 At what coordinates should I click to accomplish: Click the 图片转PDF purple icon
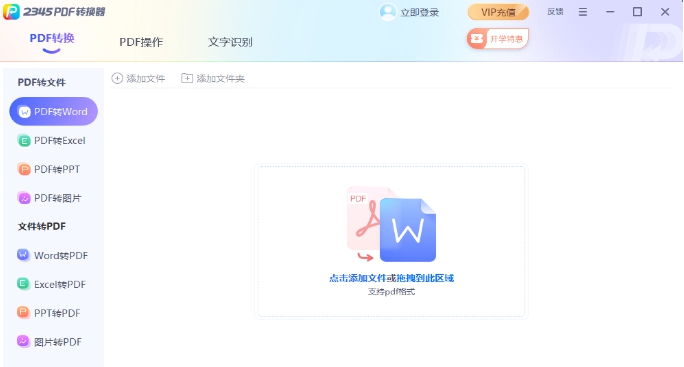[23, 341]
